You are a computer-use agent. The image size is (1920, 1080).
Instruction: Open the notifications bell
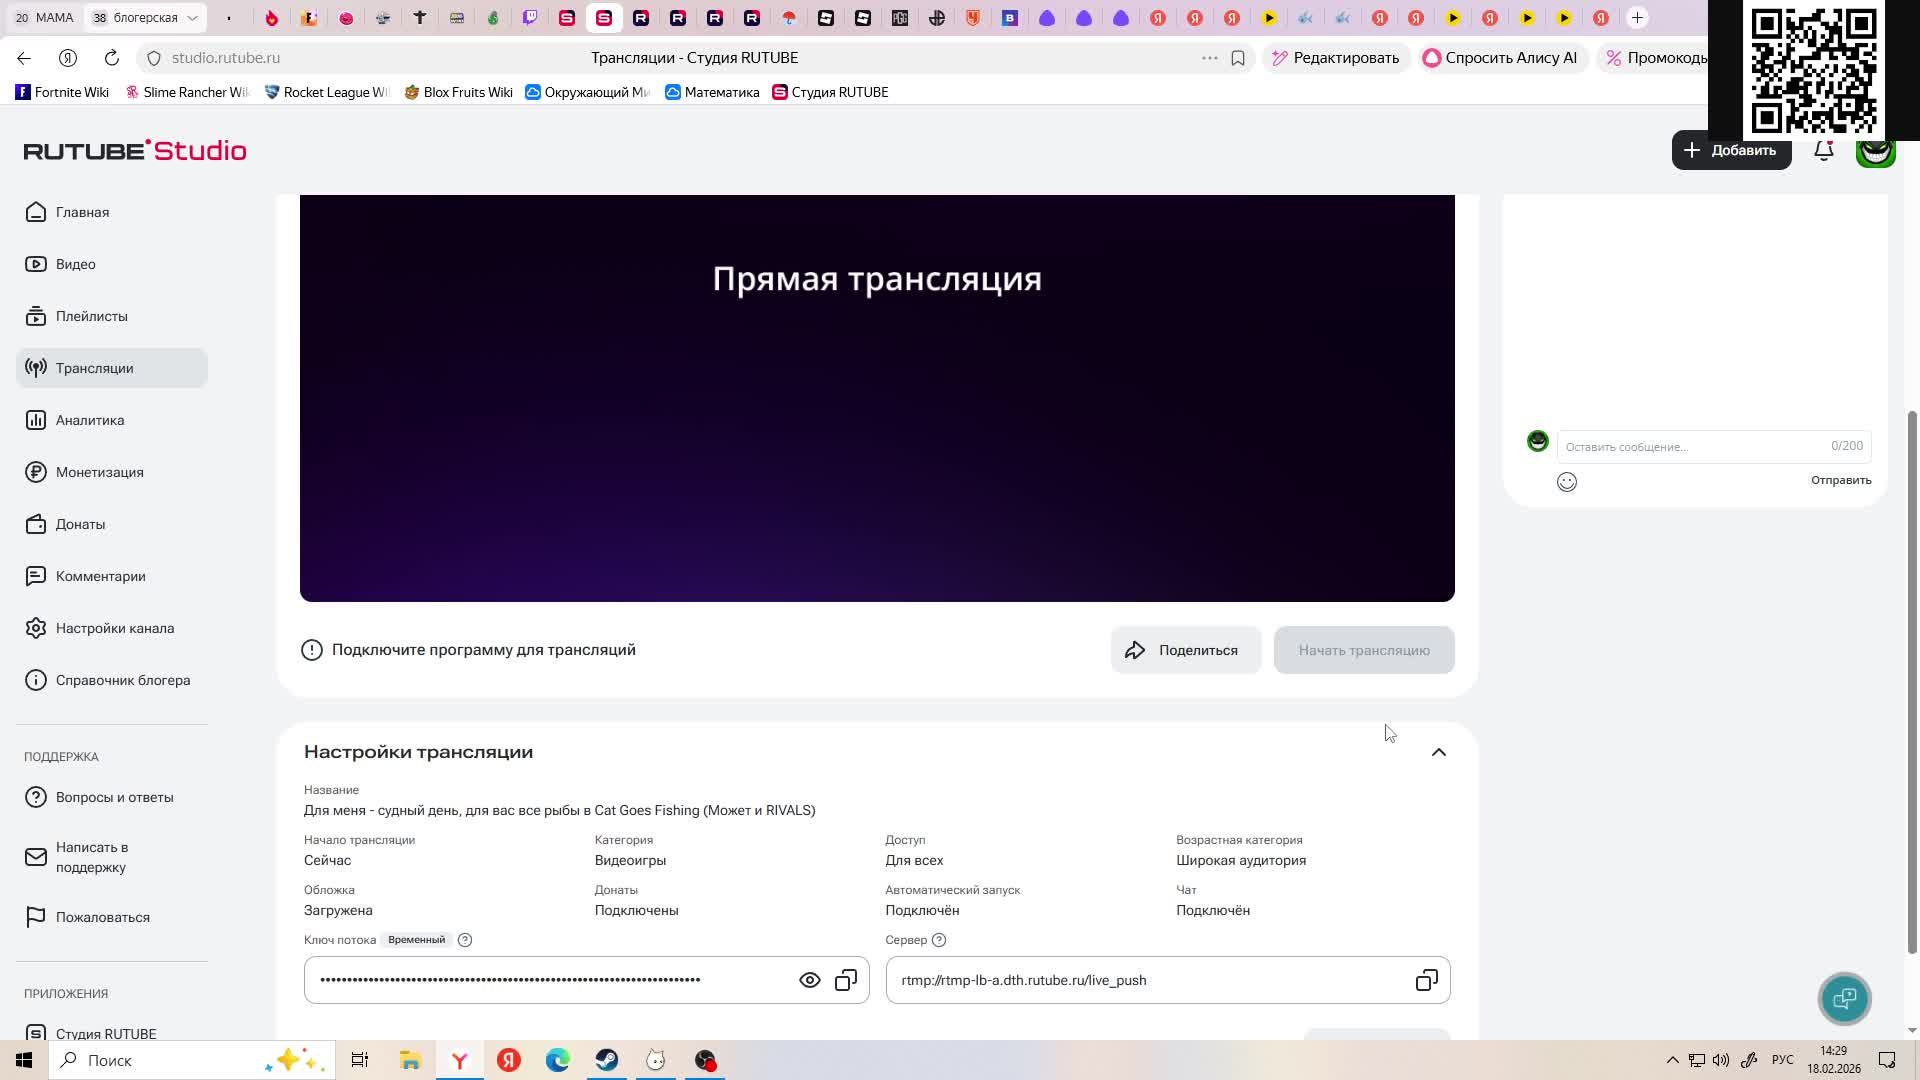(1824, 151)
